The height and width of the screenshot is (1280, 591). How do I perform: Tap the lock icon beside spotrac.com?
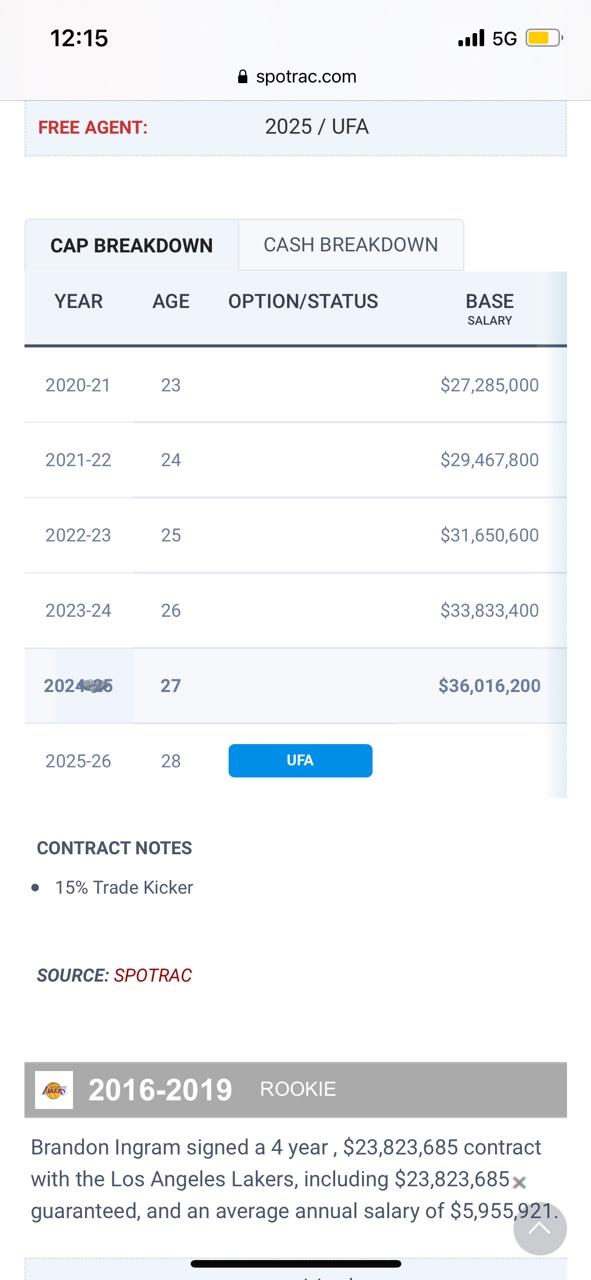click(243, 77)
